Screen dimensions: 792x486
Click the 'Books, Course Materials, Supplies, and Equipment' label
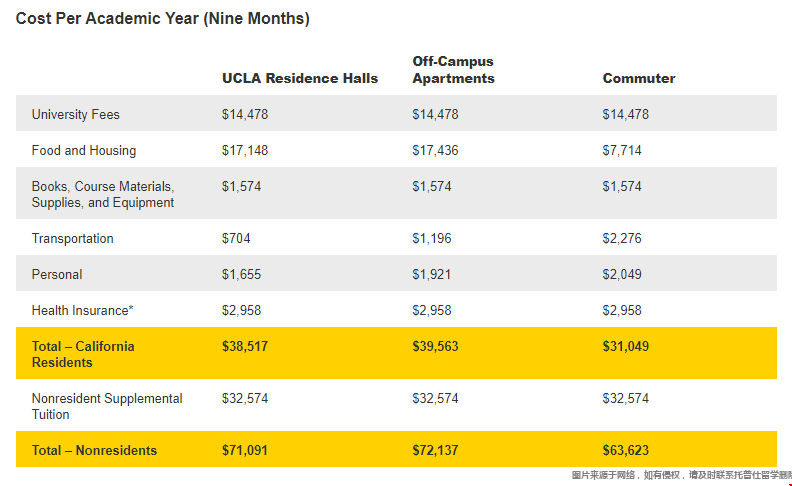click(x=103, y=195)
